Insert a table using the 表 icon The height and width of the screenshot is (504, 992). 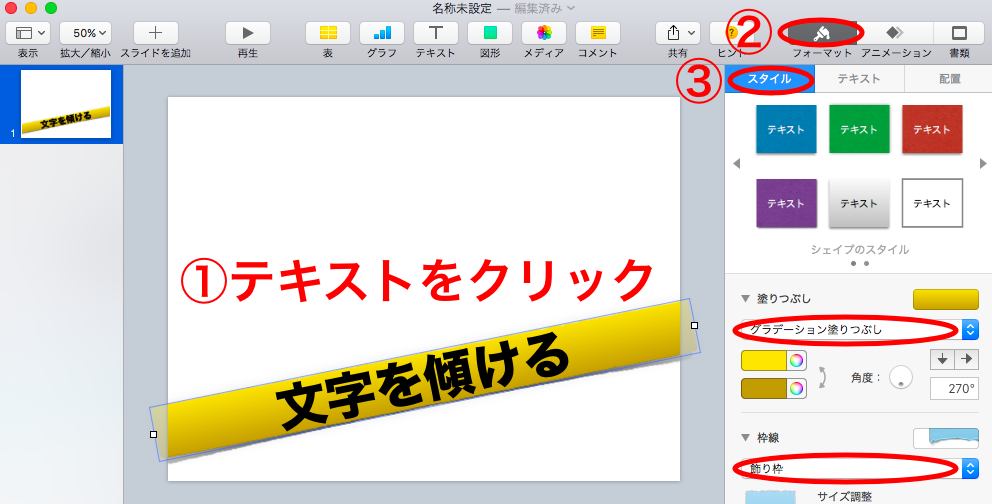coord(328,33)
